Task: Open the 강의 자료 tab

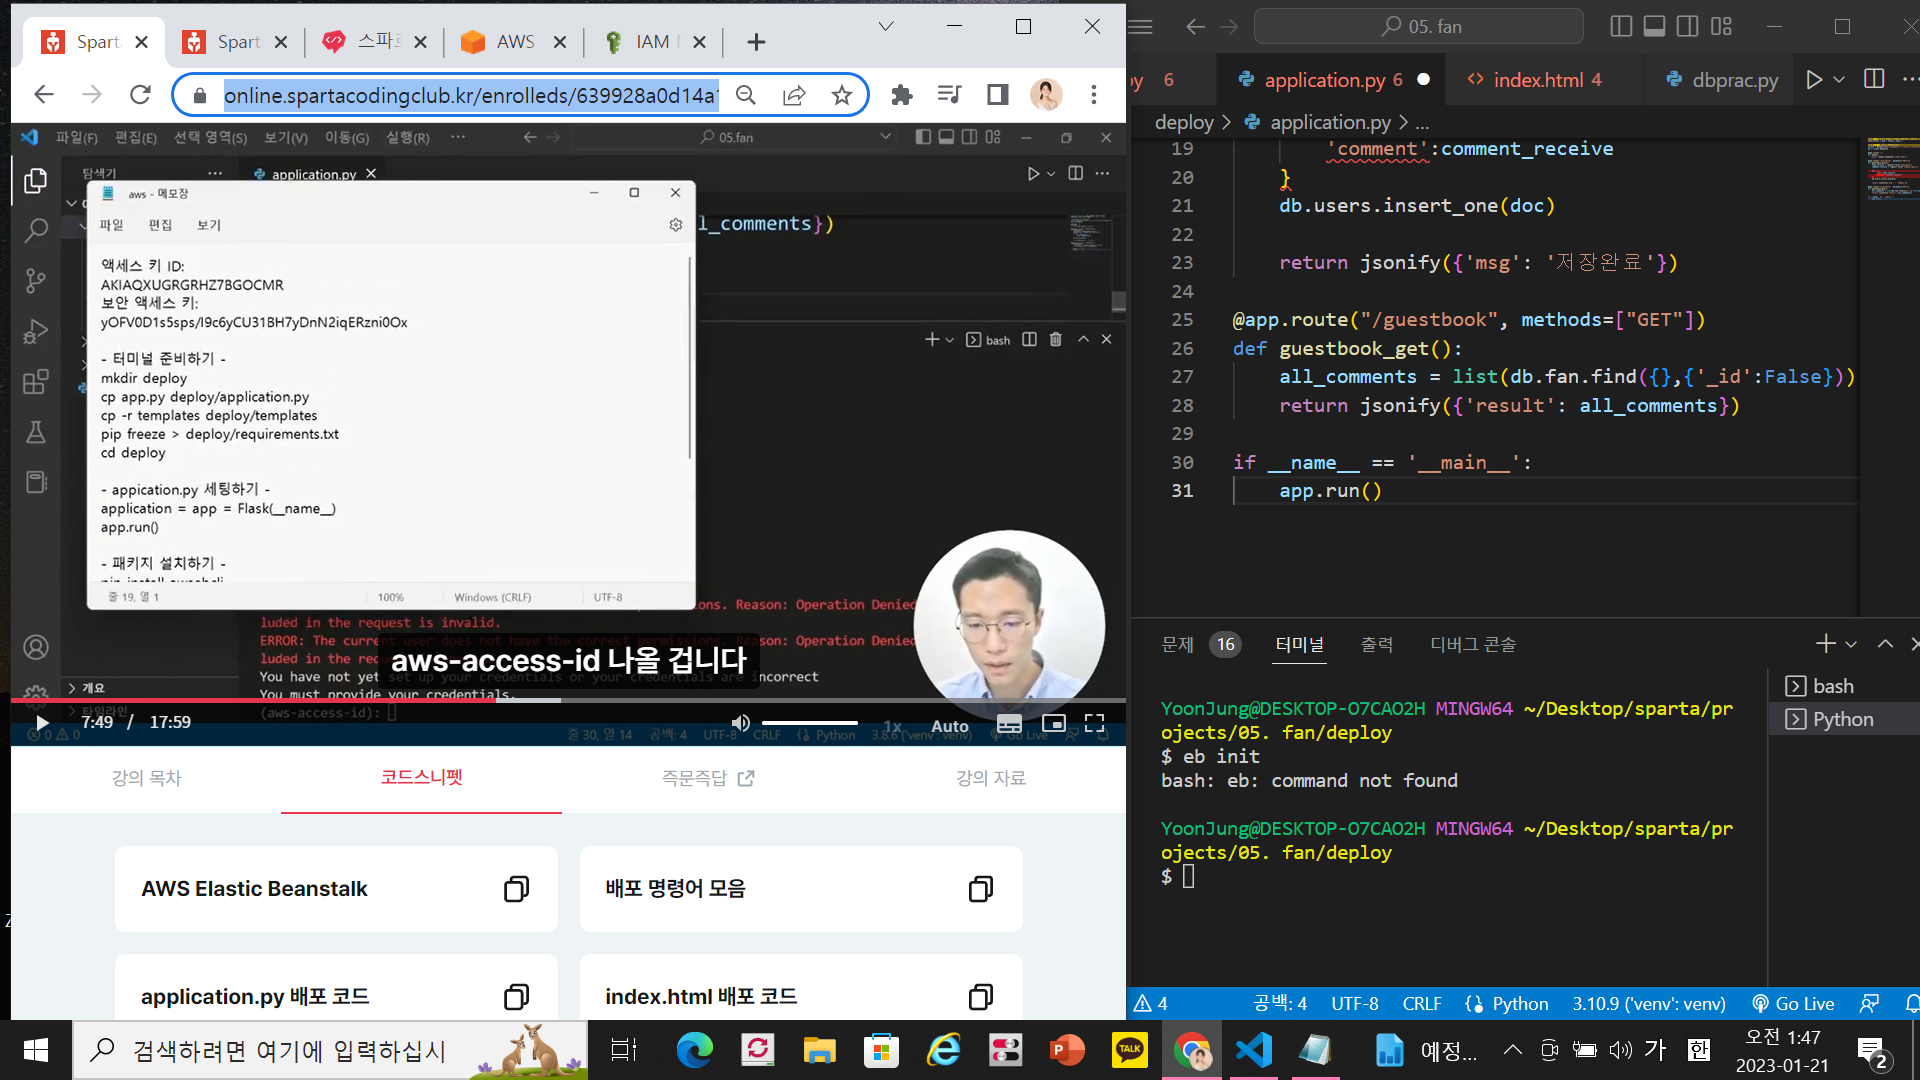Action: point(990,778)
